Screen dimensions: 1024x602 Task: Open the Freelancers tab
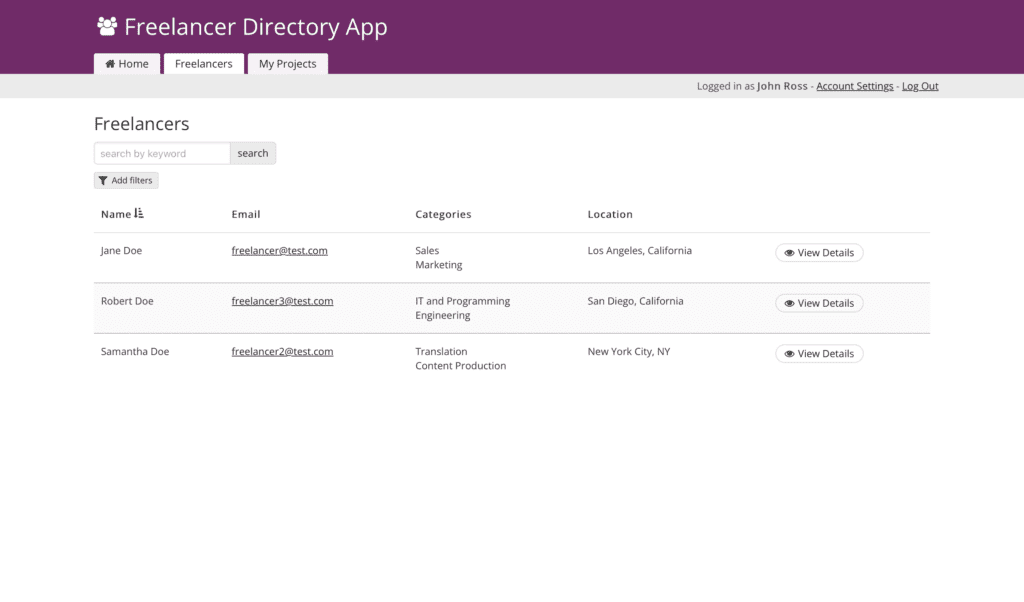click(203, 64)
